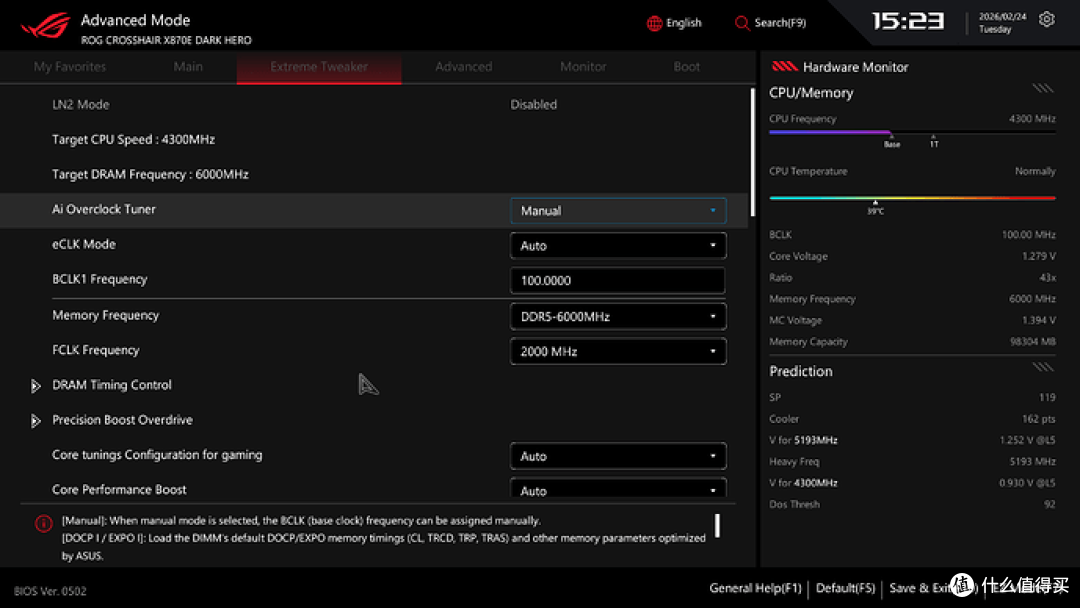Click CPU/Memory section heading

[811, 93]
